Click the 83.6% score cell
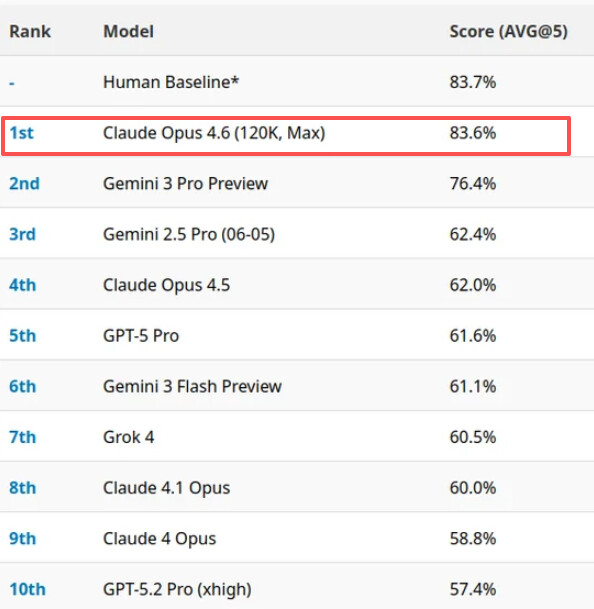This screenshot has width=594, height=609. [473, 133]
